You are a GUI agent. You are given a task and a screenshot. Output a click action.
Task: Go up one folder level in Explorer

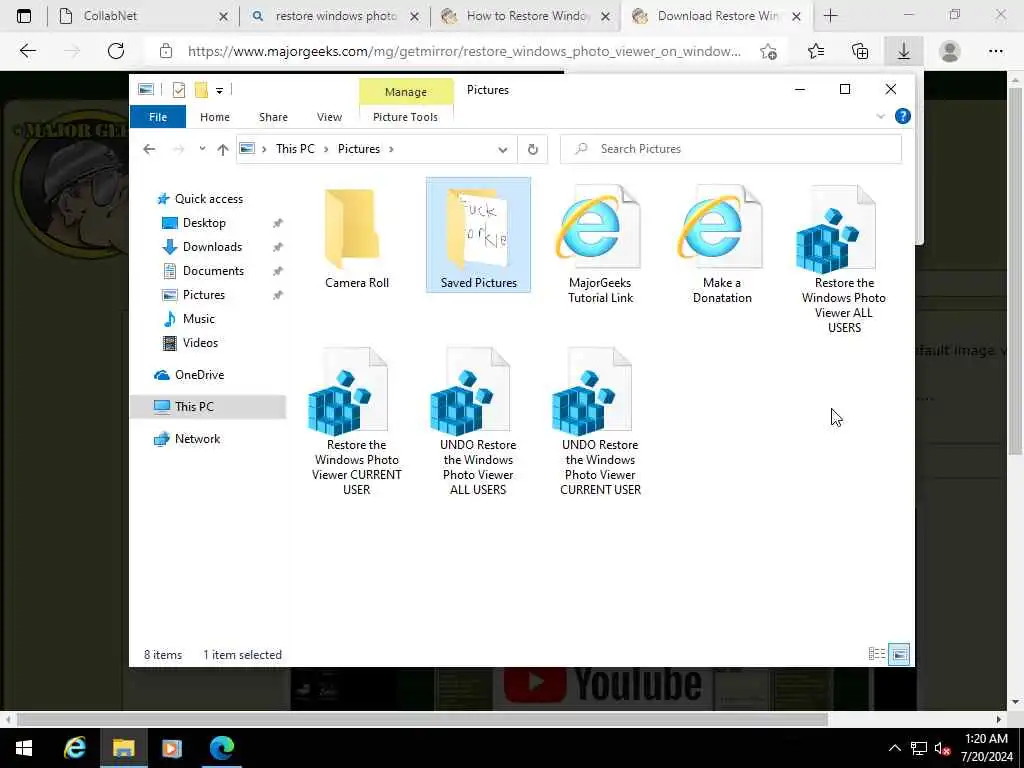(x=223, y=150)
